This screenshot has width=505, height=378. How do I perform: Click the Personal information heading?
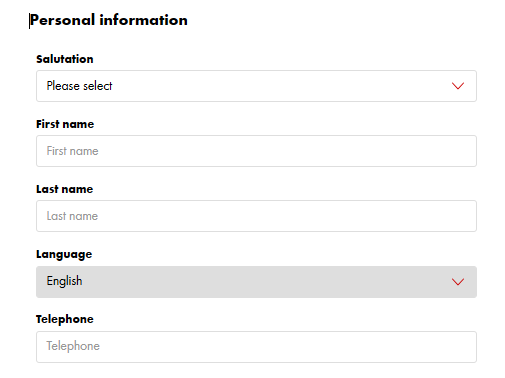coord(109,20)
